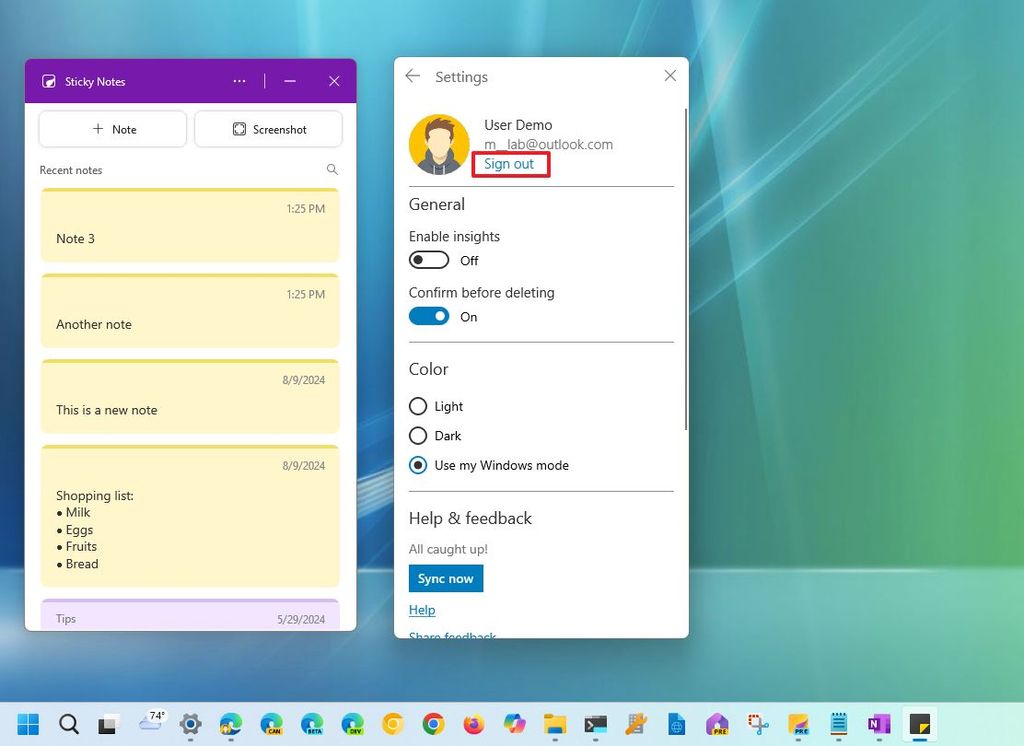Launch Chrome from the taskbar
The image size is (1024, 746).
pyautogui.click(x=434, y=723)
